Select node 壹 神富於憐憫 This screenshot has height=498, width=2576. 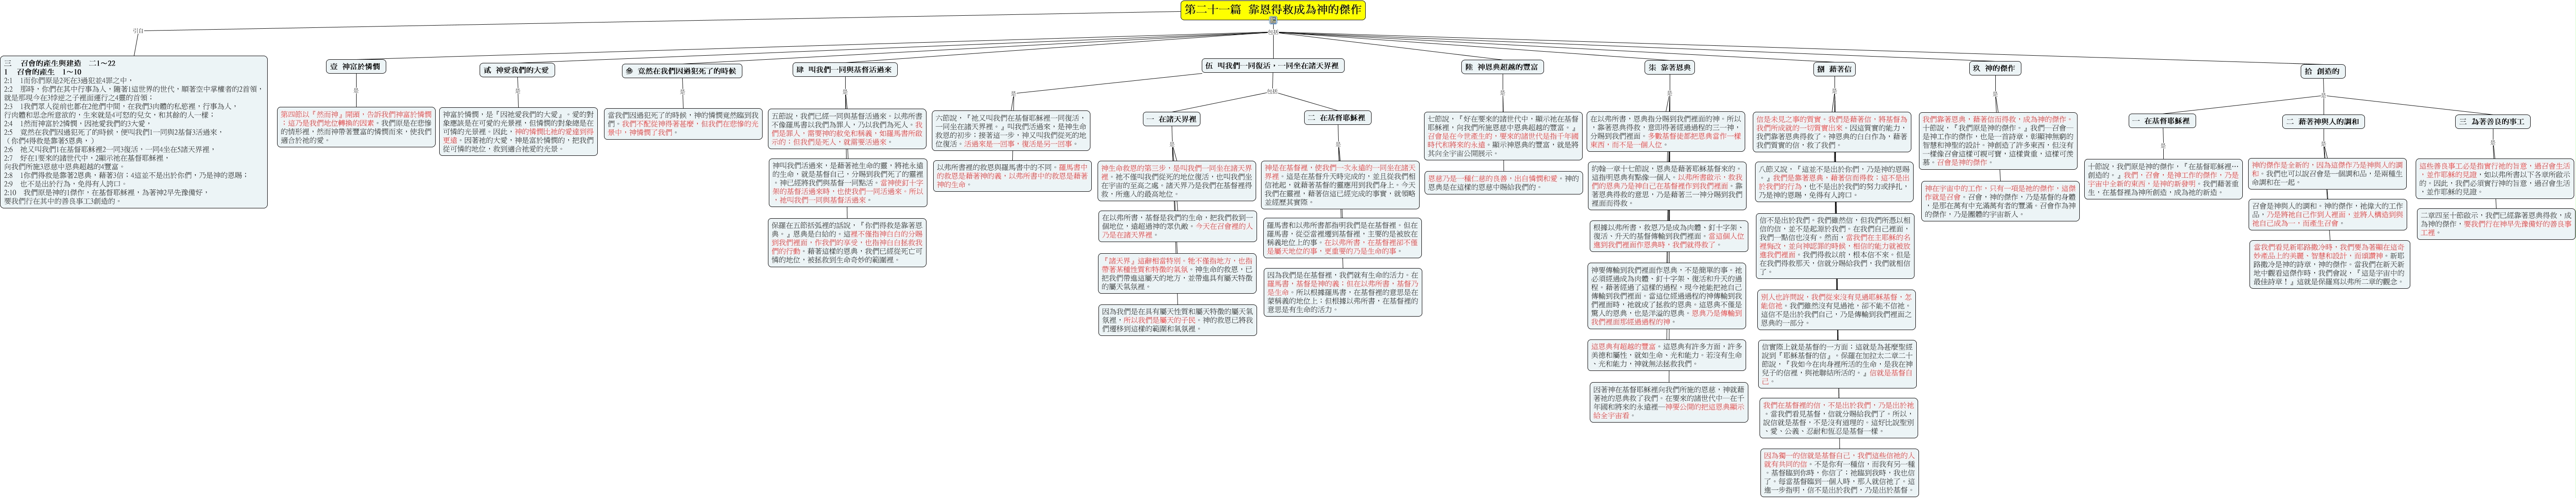point(356,66)
